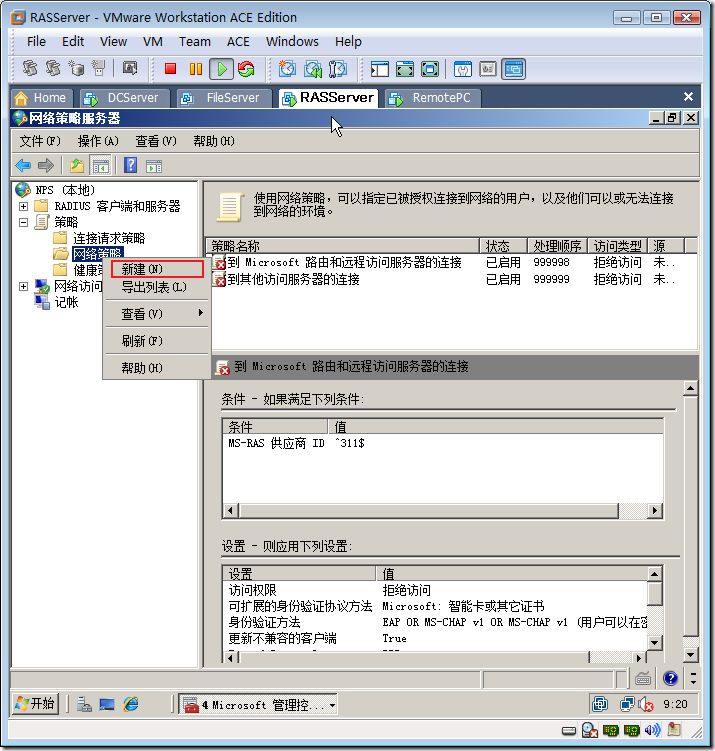Toggle the VMware sidebar view icon

click(380, 69)
